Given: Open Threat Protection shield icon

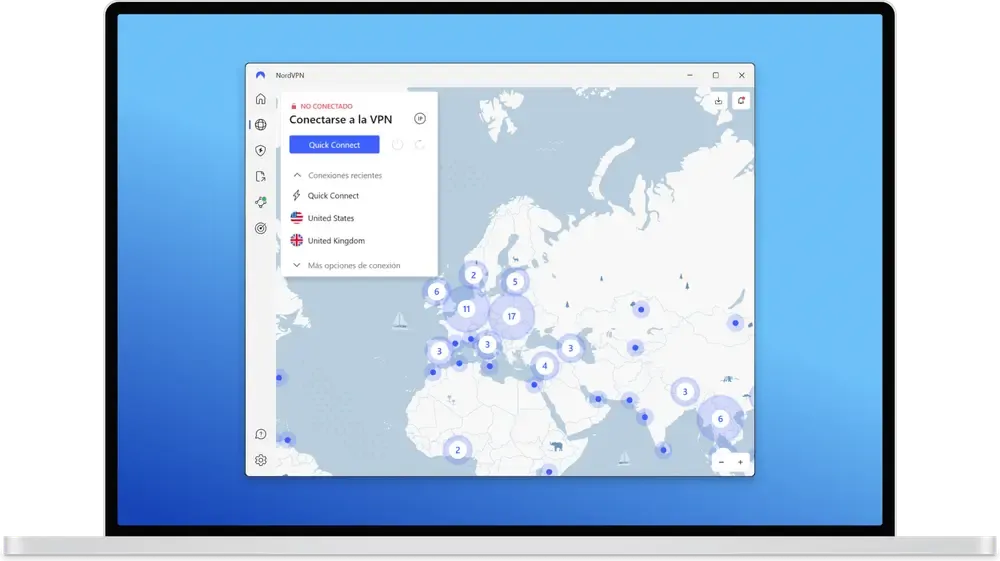Looking at the screenshot, I should (261, 150).
